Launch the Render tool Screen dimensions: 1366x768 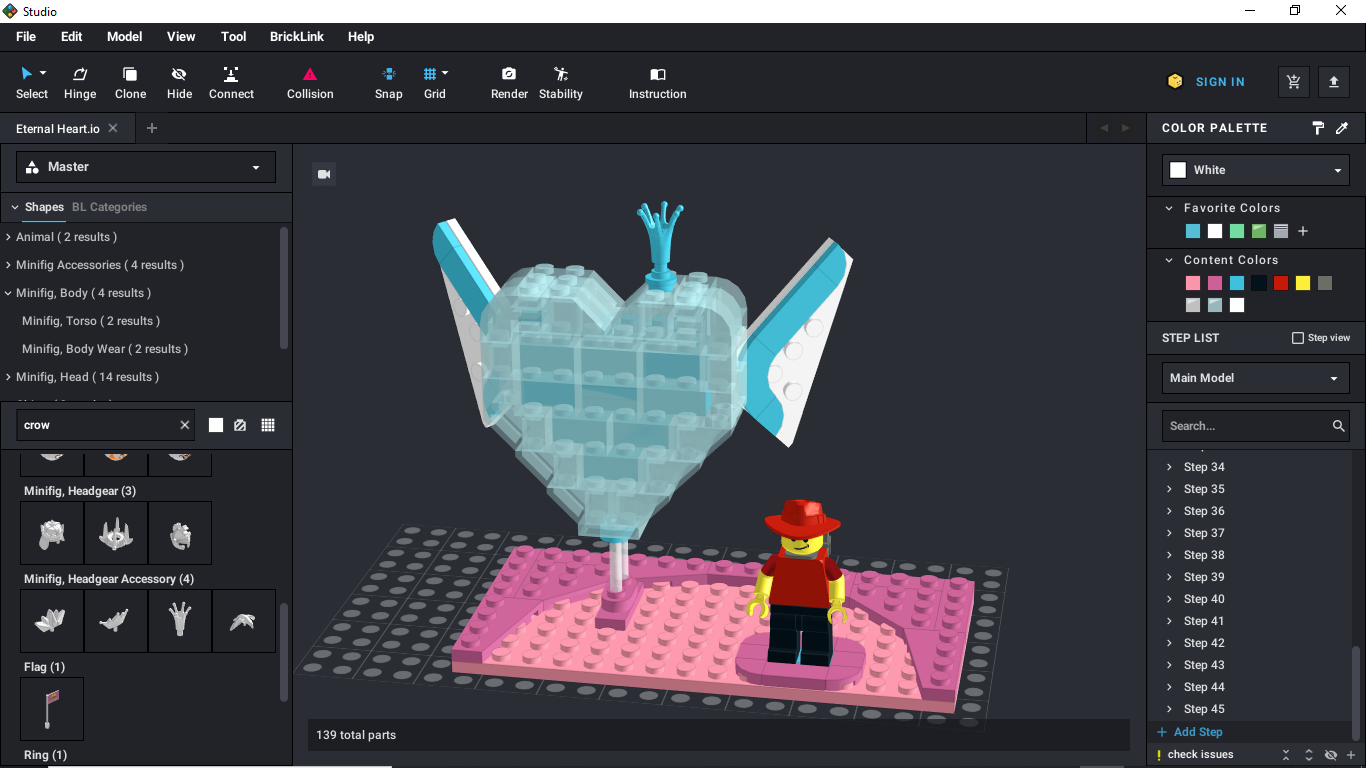click(509, 82)
